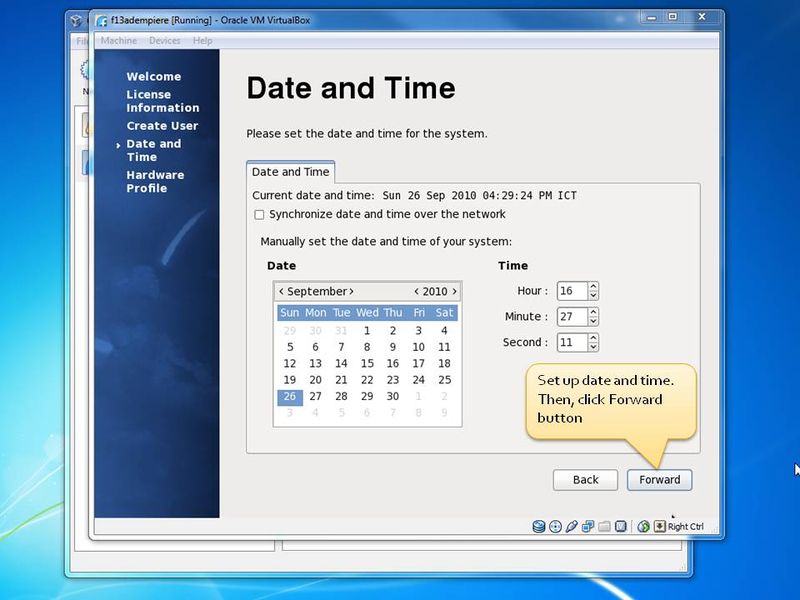Increase the Second value
The image size is (800, 600).
[593, 338]
